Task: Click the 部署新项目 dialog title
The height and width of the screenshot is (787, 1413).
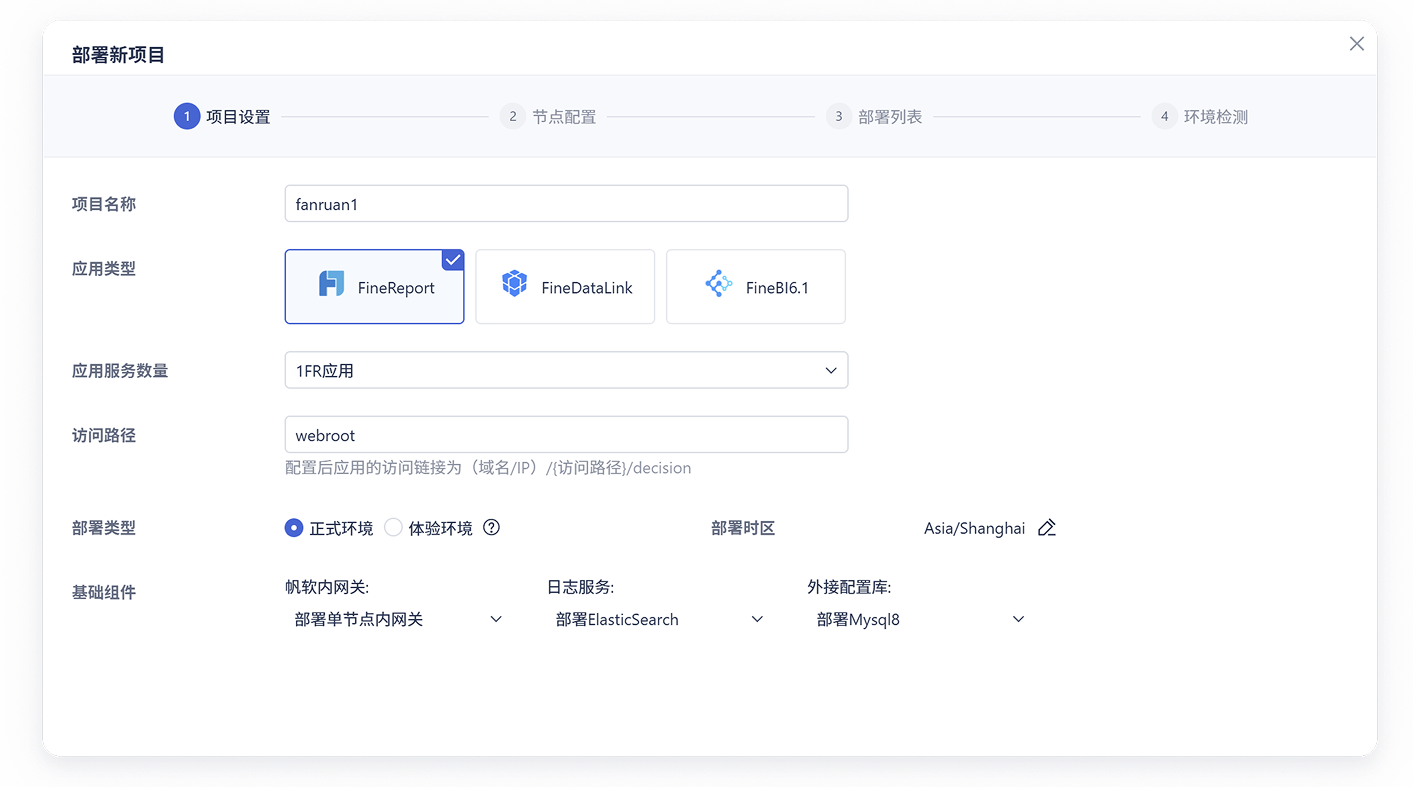Action: [118, 55]
